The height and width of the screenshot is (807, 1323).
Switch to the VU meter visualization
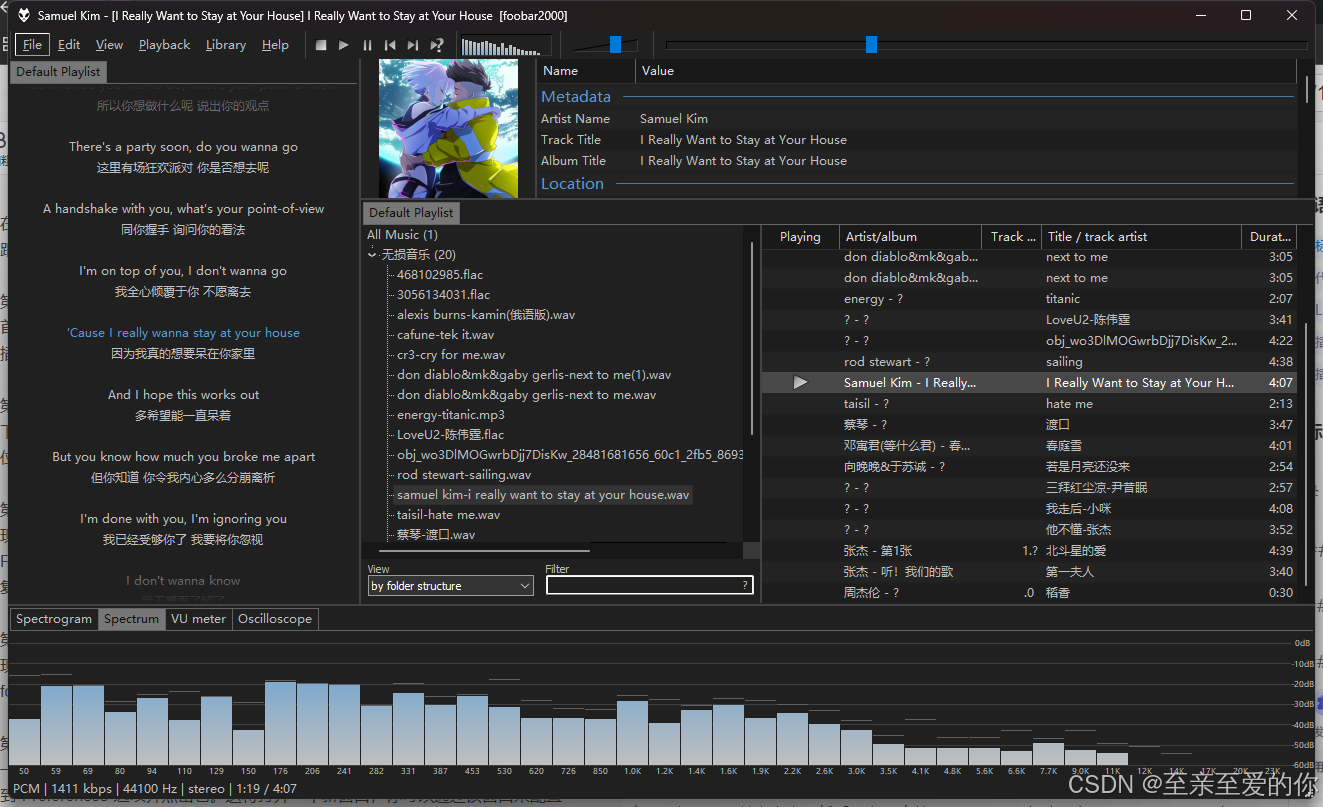coord(198,618)
